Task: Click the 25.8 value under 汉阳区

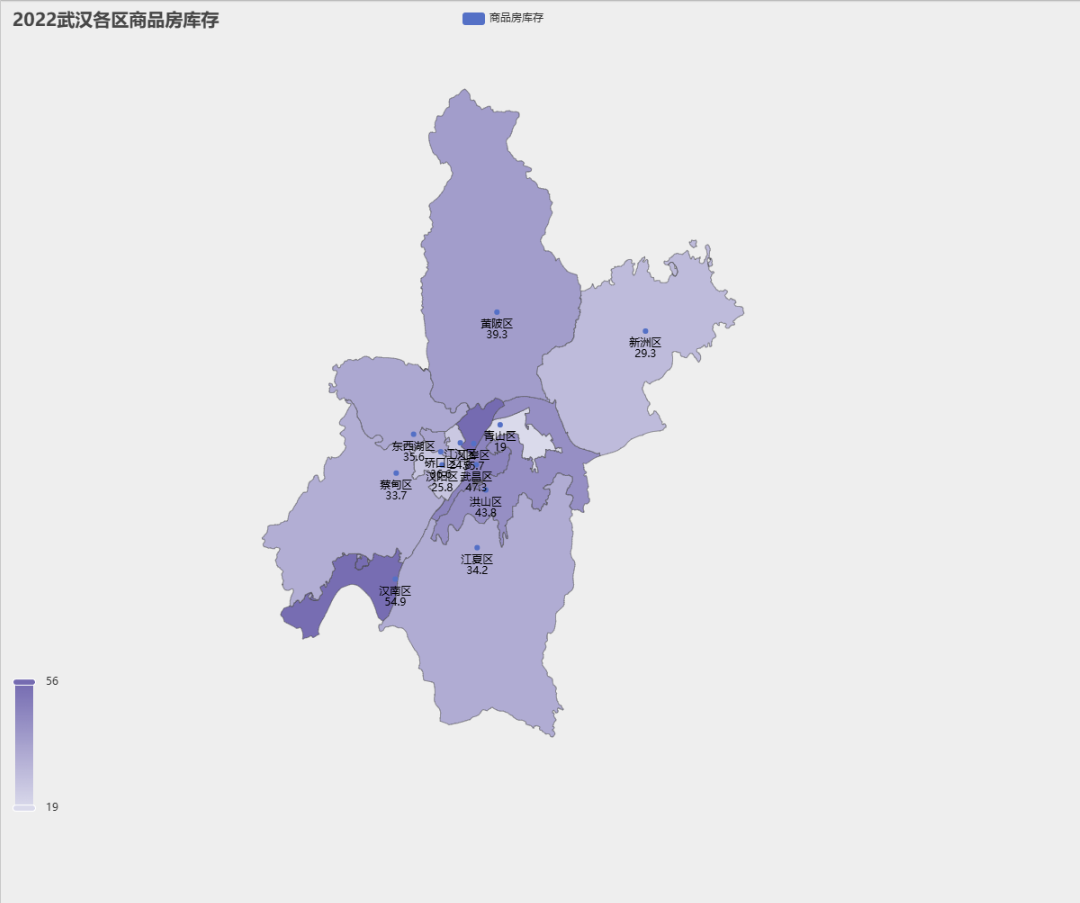Action: tap(442, 487)
